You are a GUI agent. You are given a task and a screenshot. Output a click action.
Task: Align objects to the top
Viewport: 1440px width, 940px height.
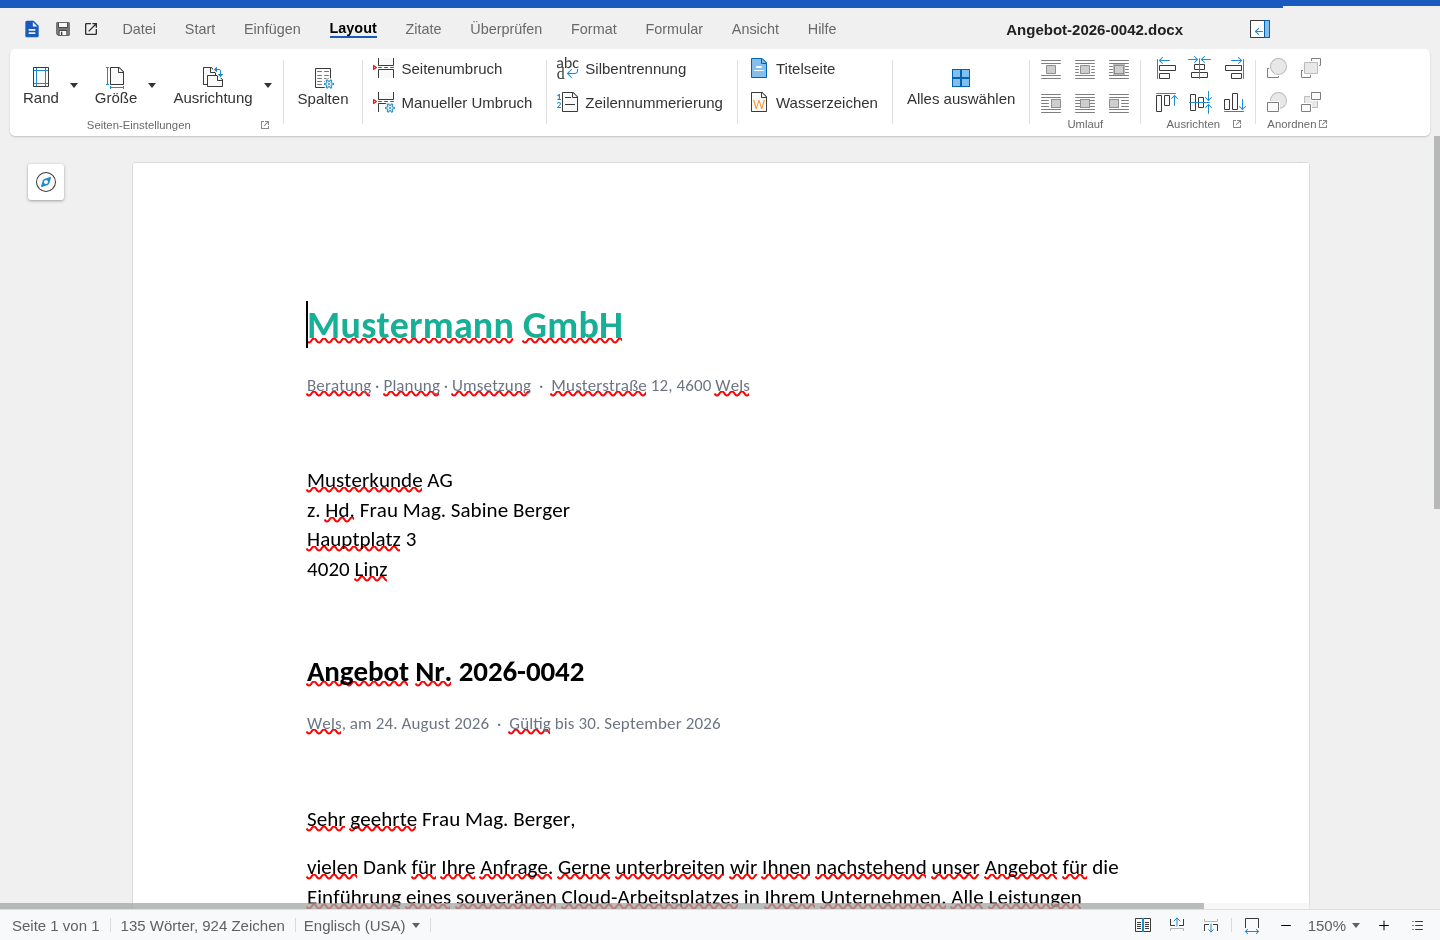1166,102
